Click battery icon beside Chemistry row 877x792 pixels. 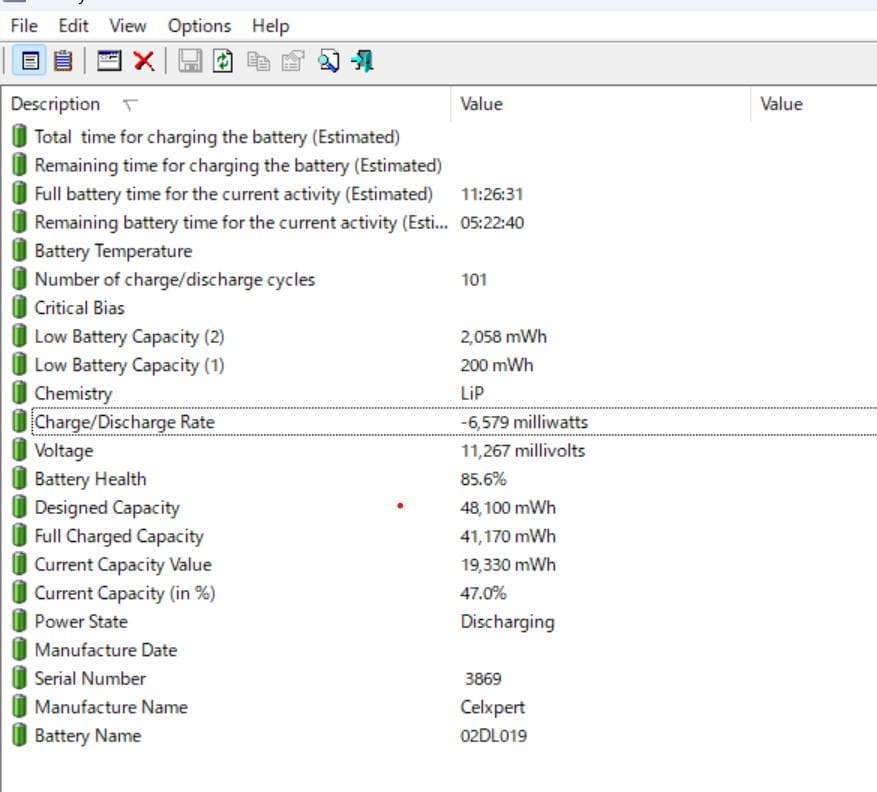pos(20,393)
